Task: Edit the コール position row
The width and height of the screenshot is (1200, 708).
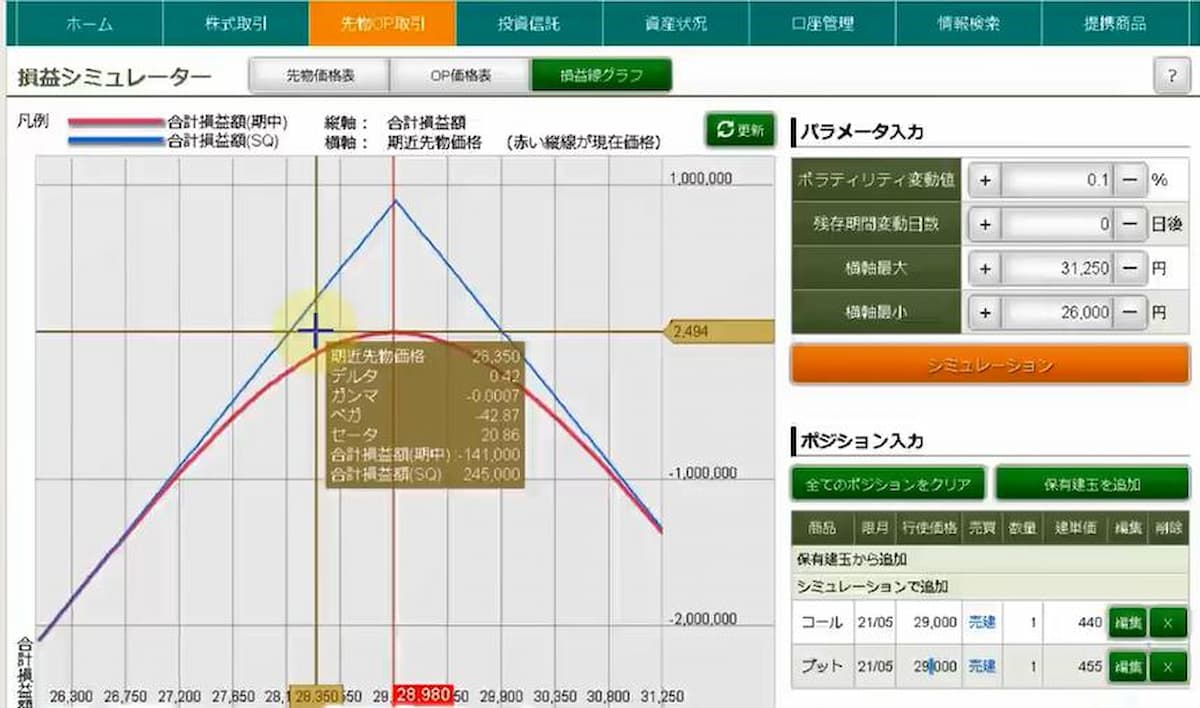Action: tap(1128, 623)
